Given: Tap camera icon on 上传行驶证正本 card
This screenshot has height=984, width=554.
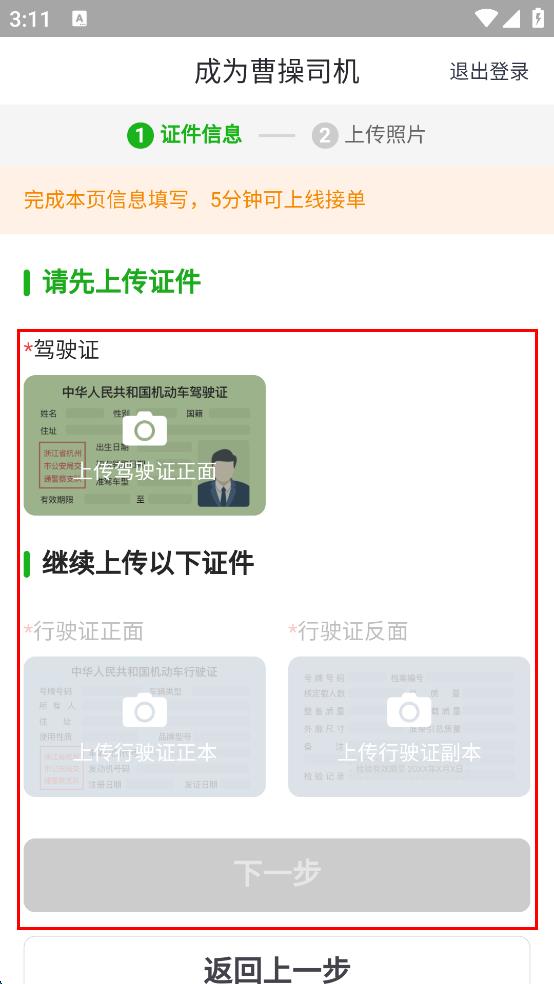Looking at the screenshot, I should click(145, 710).
